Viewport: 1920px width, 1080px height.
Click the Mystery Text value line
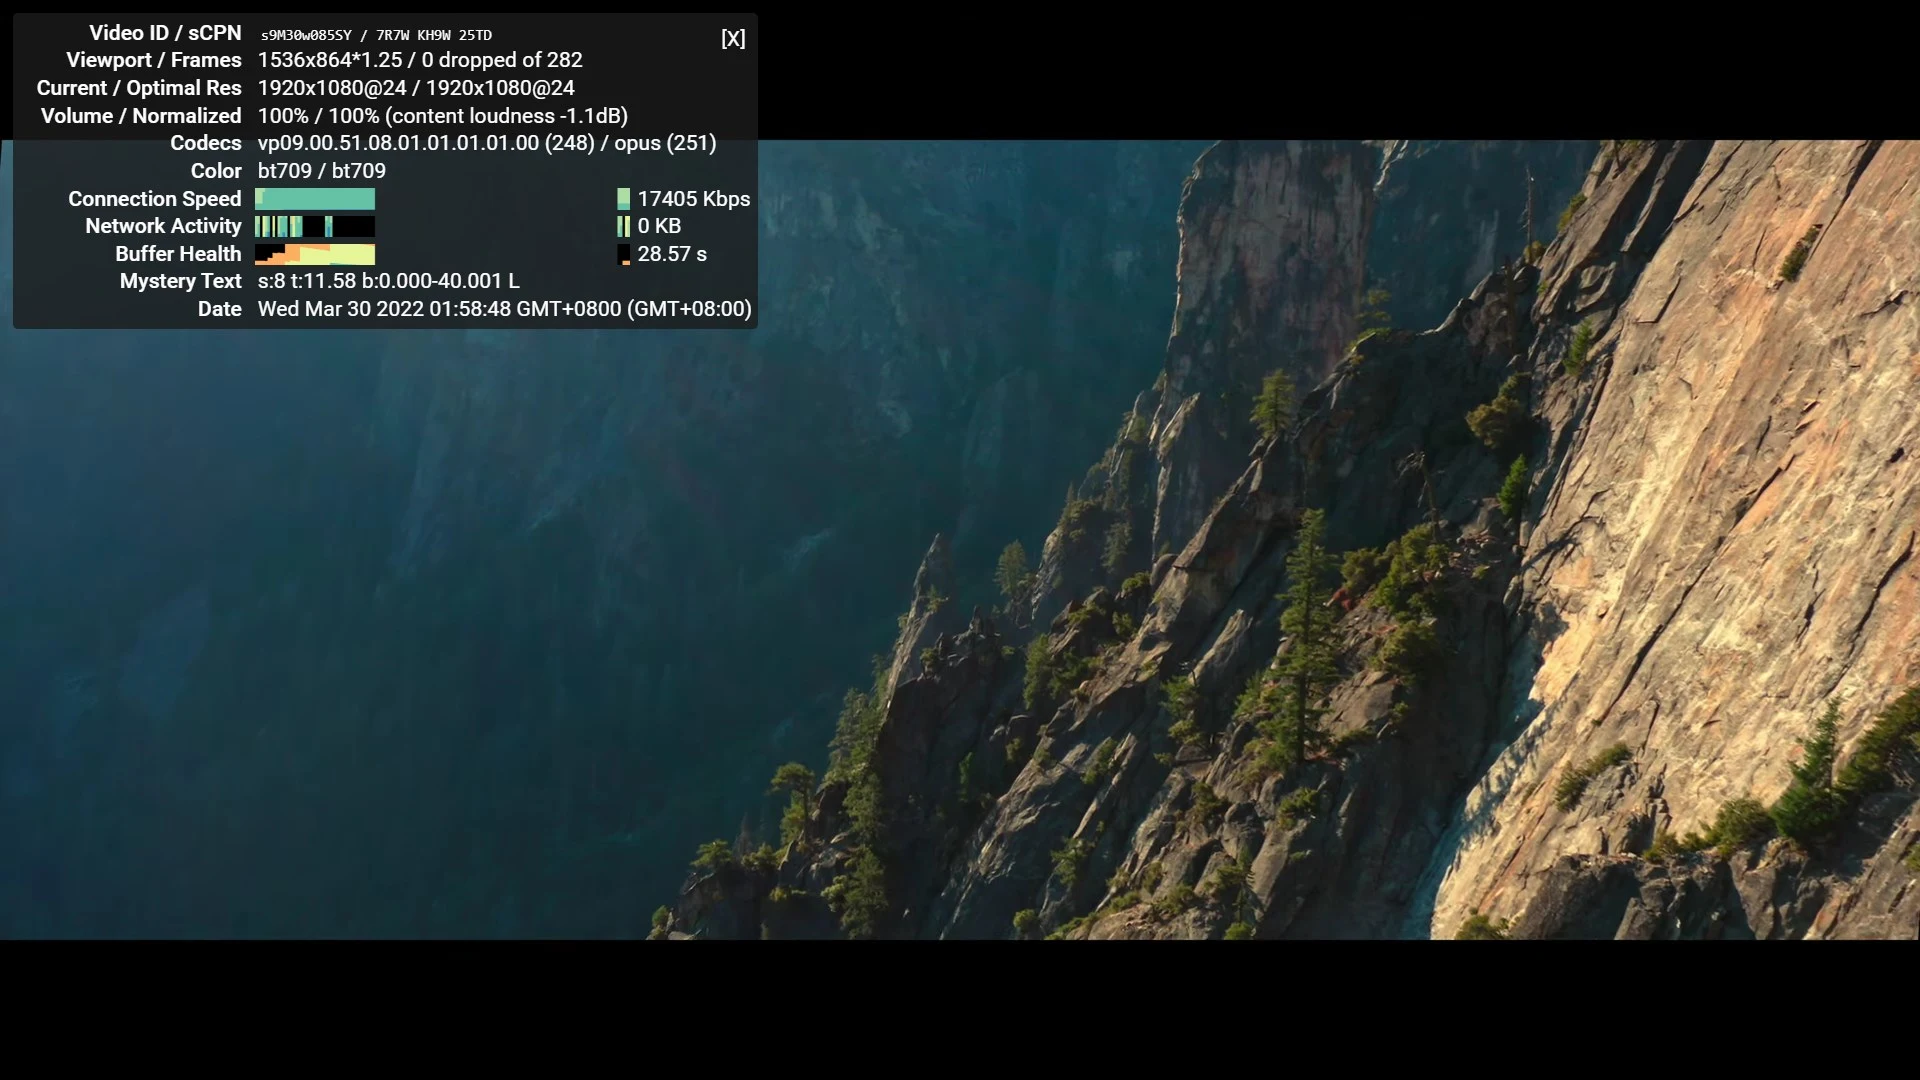[x=388, y=281]
